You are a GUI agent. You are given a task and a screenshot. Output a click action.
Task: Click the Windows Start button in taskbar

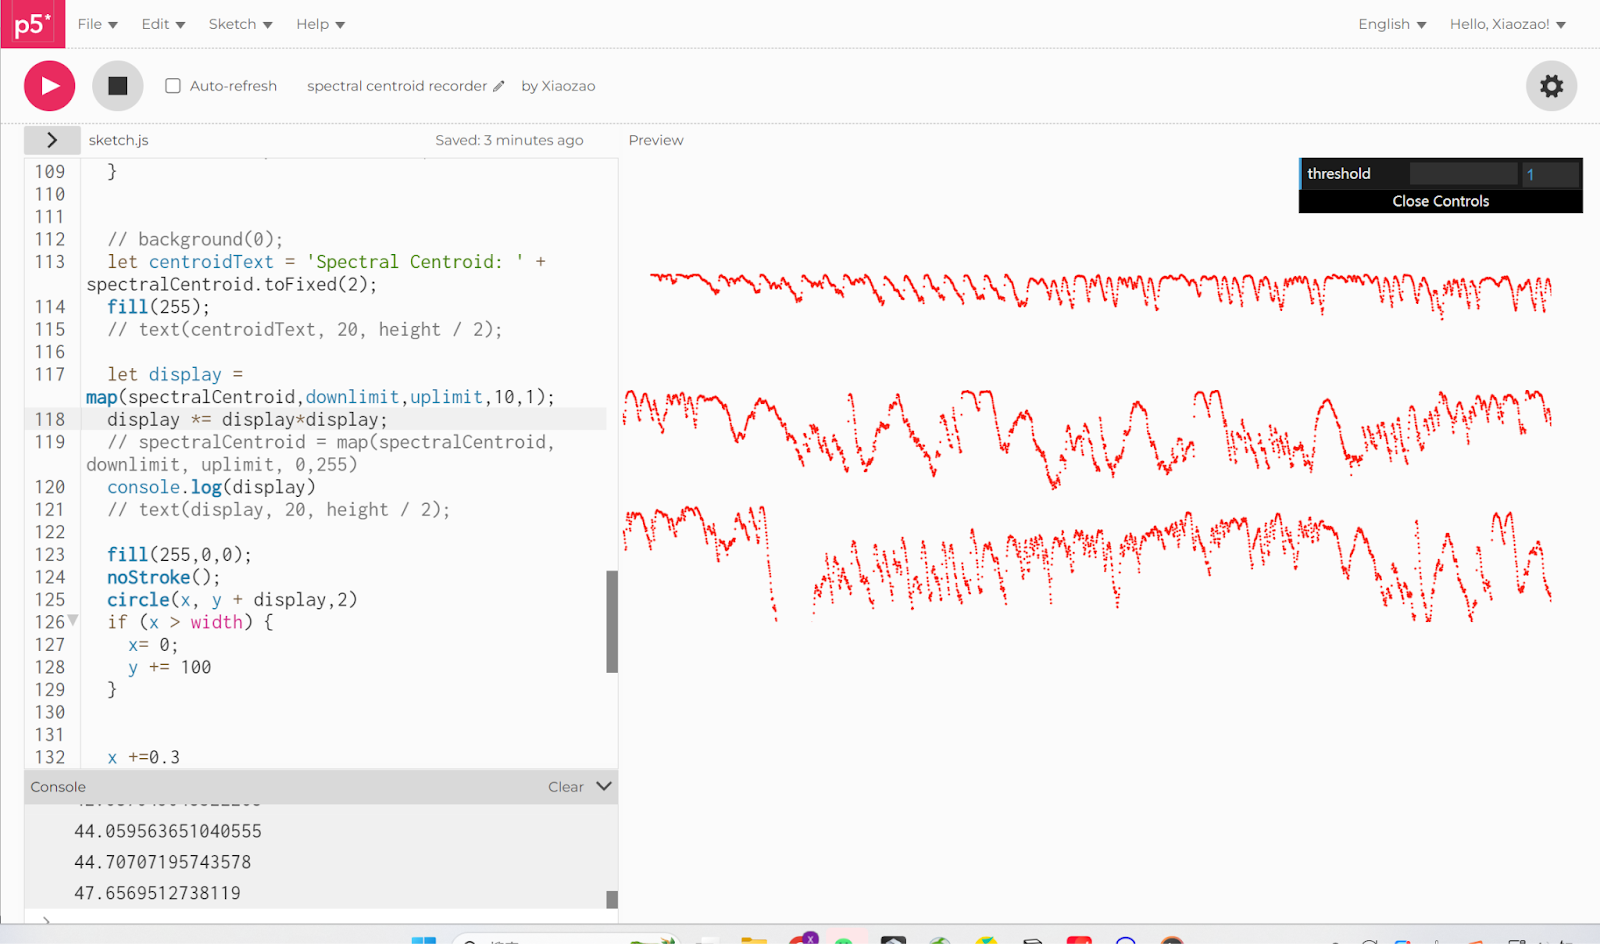coord(424,940)
